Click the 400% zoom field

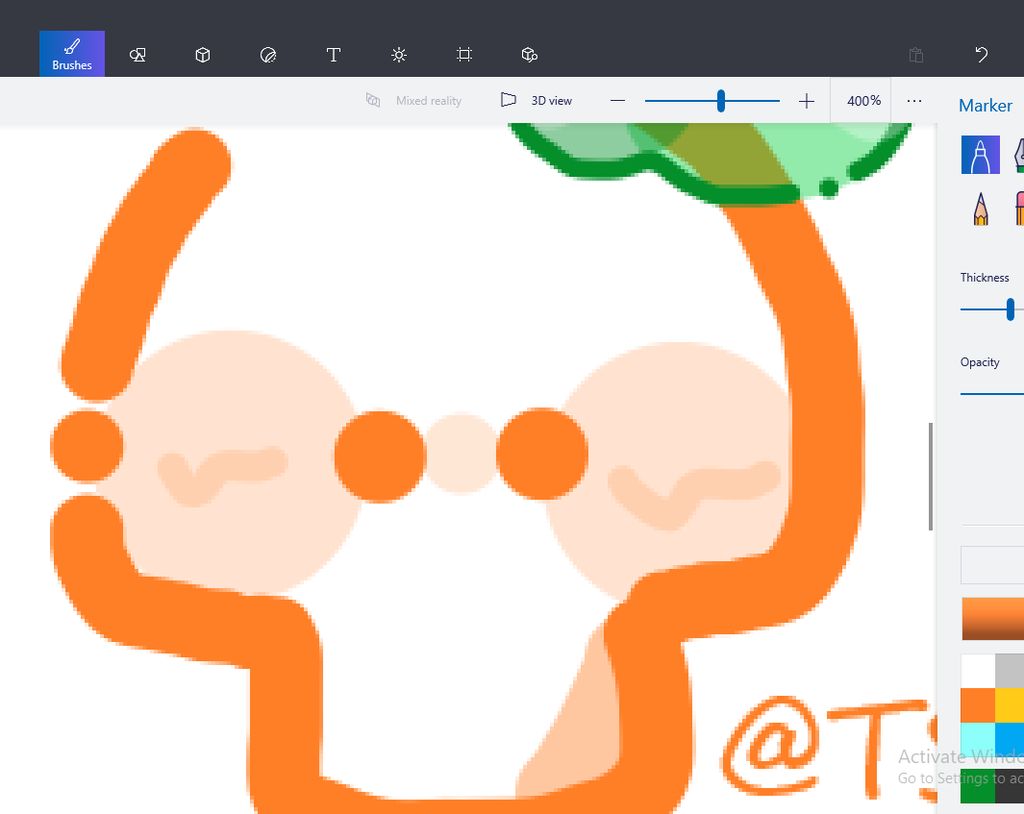[x=863, y=101]
